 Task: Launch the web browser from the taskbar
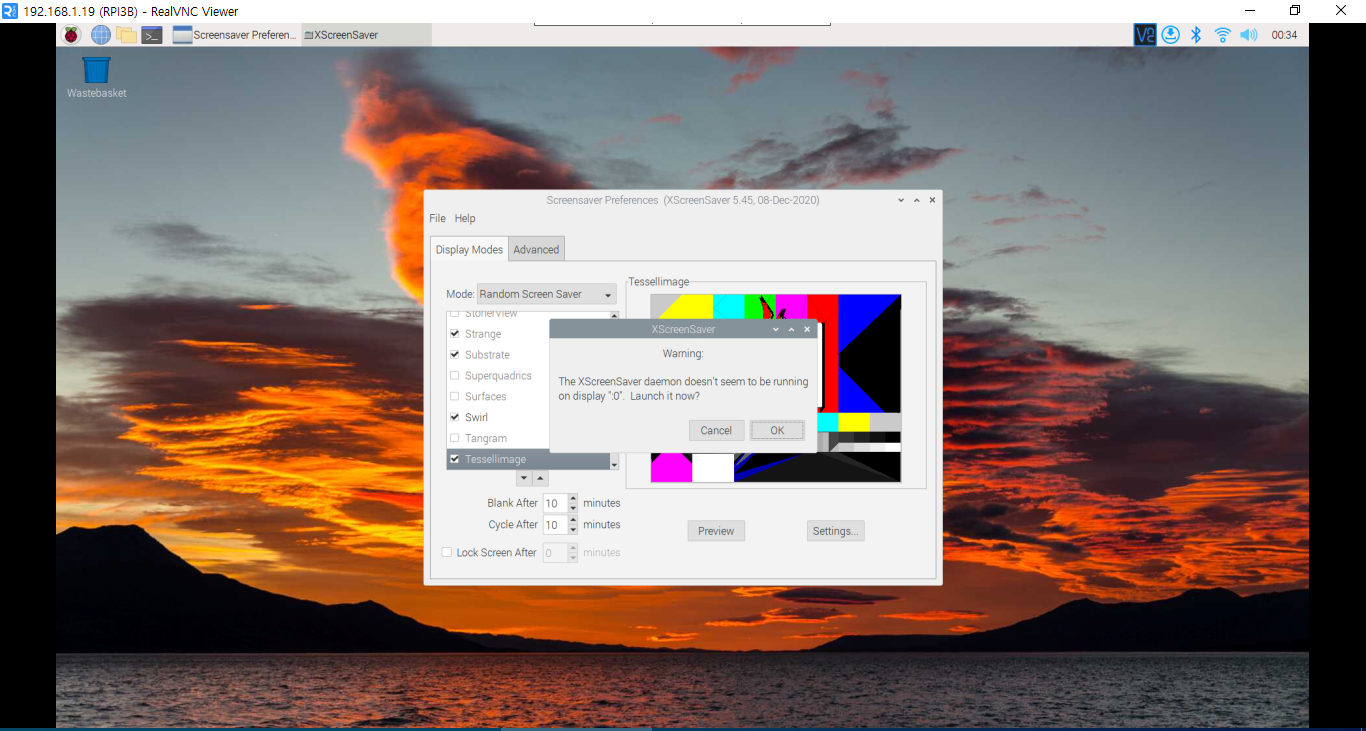tap(99, 34)
